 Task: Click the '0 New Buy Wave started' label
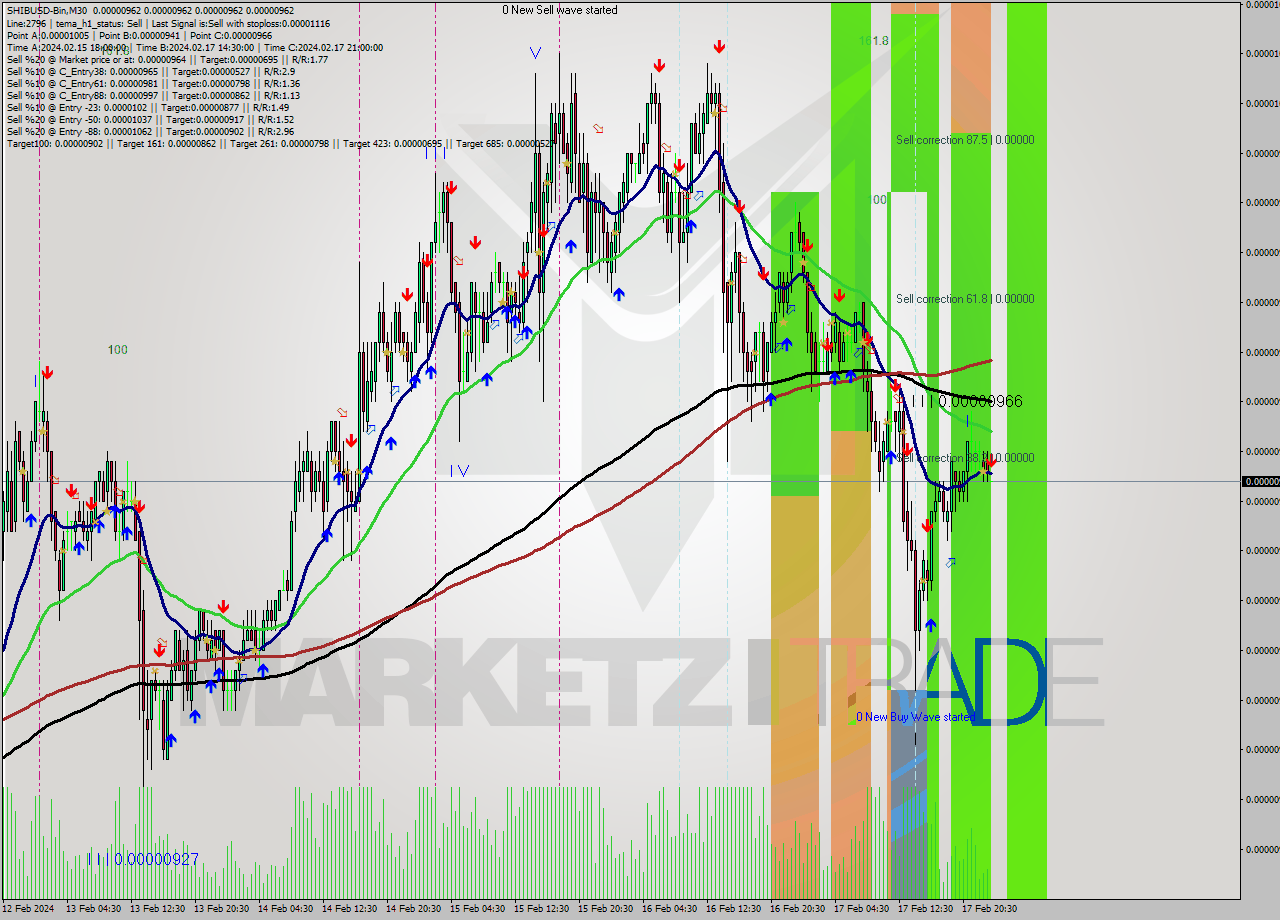(916, 717)
